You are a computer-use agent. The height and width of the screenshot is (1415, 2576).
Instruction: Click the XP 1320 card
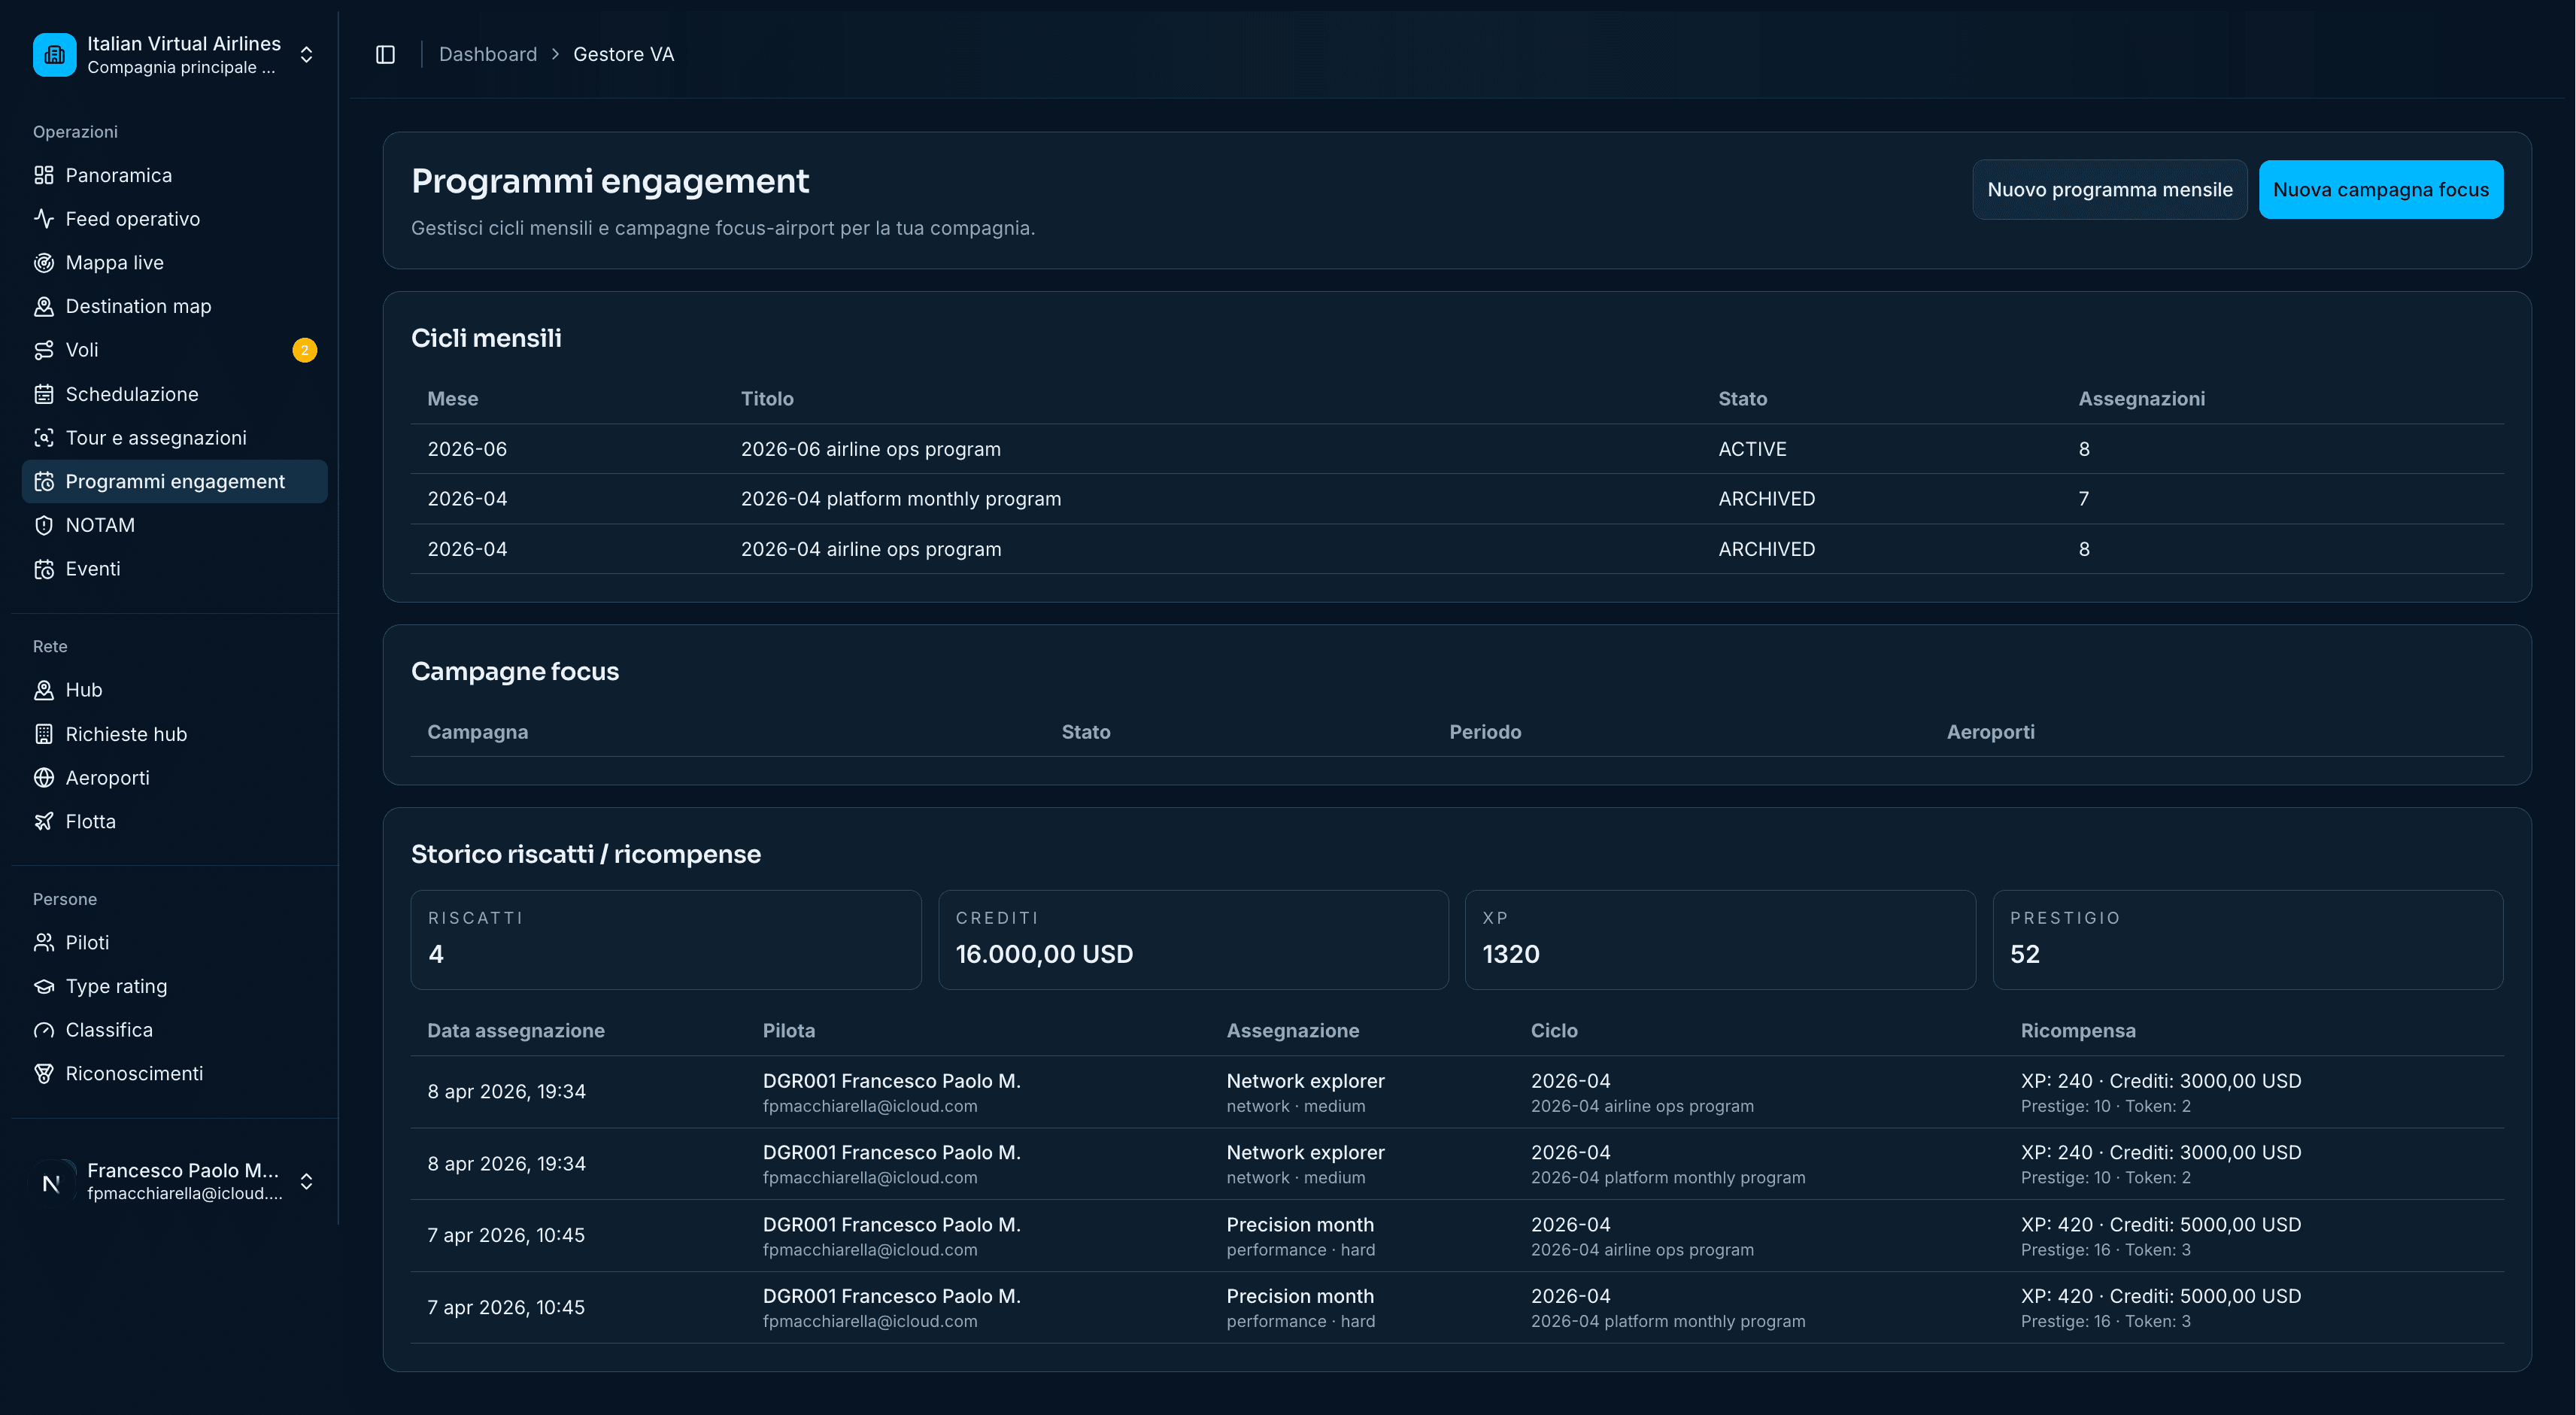click(x=1720, y=940)
